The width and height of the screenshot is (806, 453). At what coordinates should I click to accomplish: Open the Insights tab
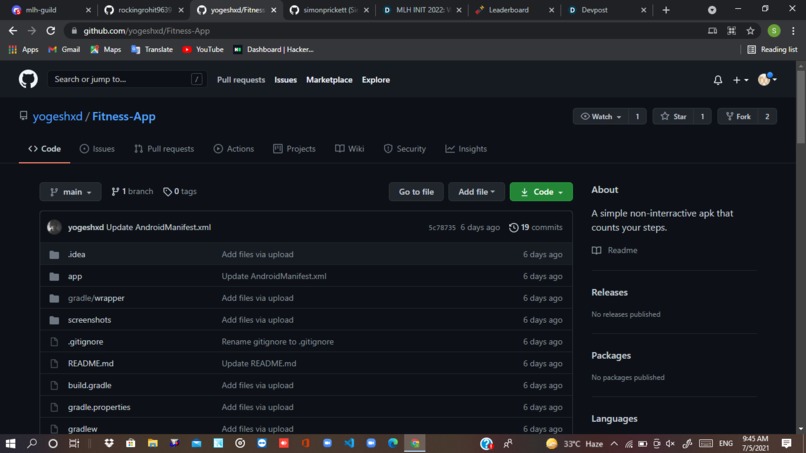click(x=466, y=149)
